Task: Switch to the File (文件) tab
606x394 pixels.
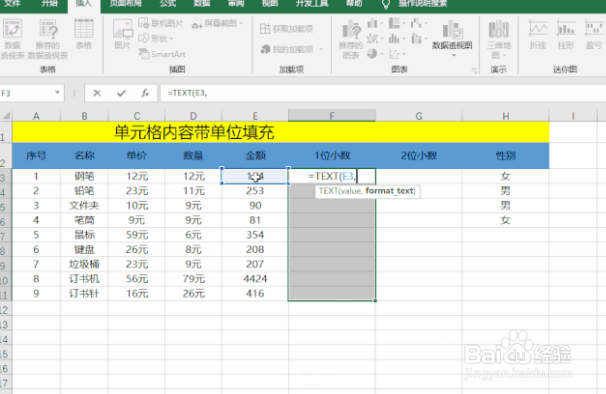Action: [x=12, y=3]
